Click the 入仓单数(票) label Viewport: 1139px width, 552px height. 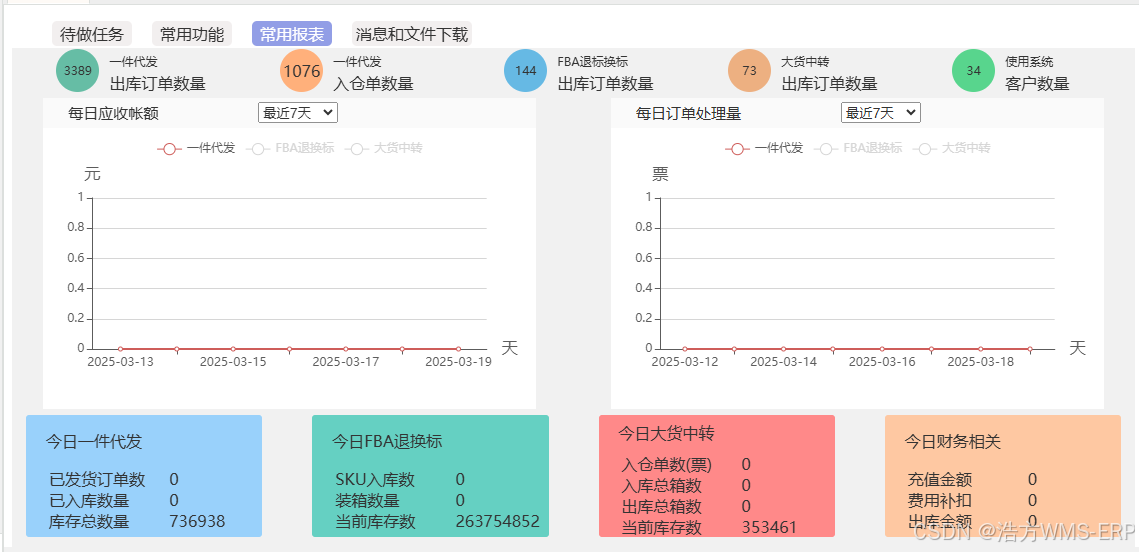tap(667, 465)
